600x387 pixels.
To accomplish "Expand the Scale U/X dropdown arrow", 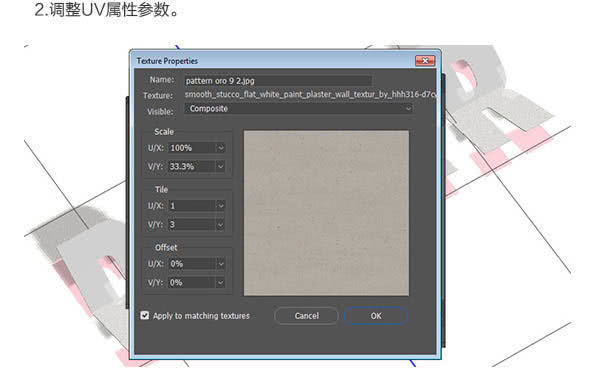I will click(221, 148).
